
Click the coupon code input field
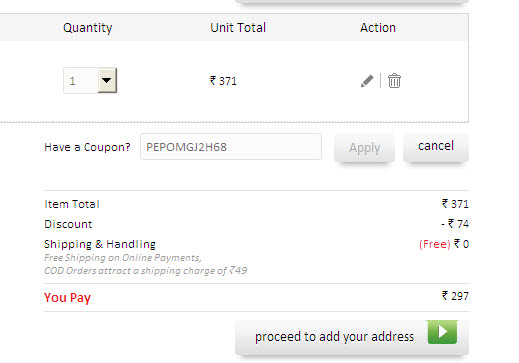coord(231,147)
